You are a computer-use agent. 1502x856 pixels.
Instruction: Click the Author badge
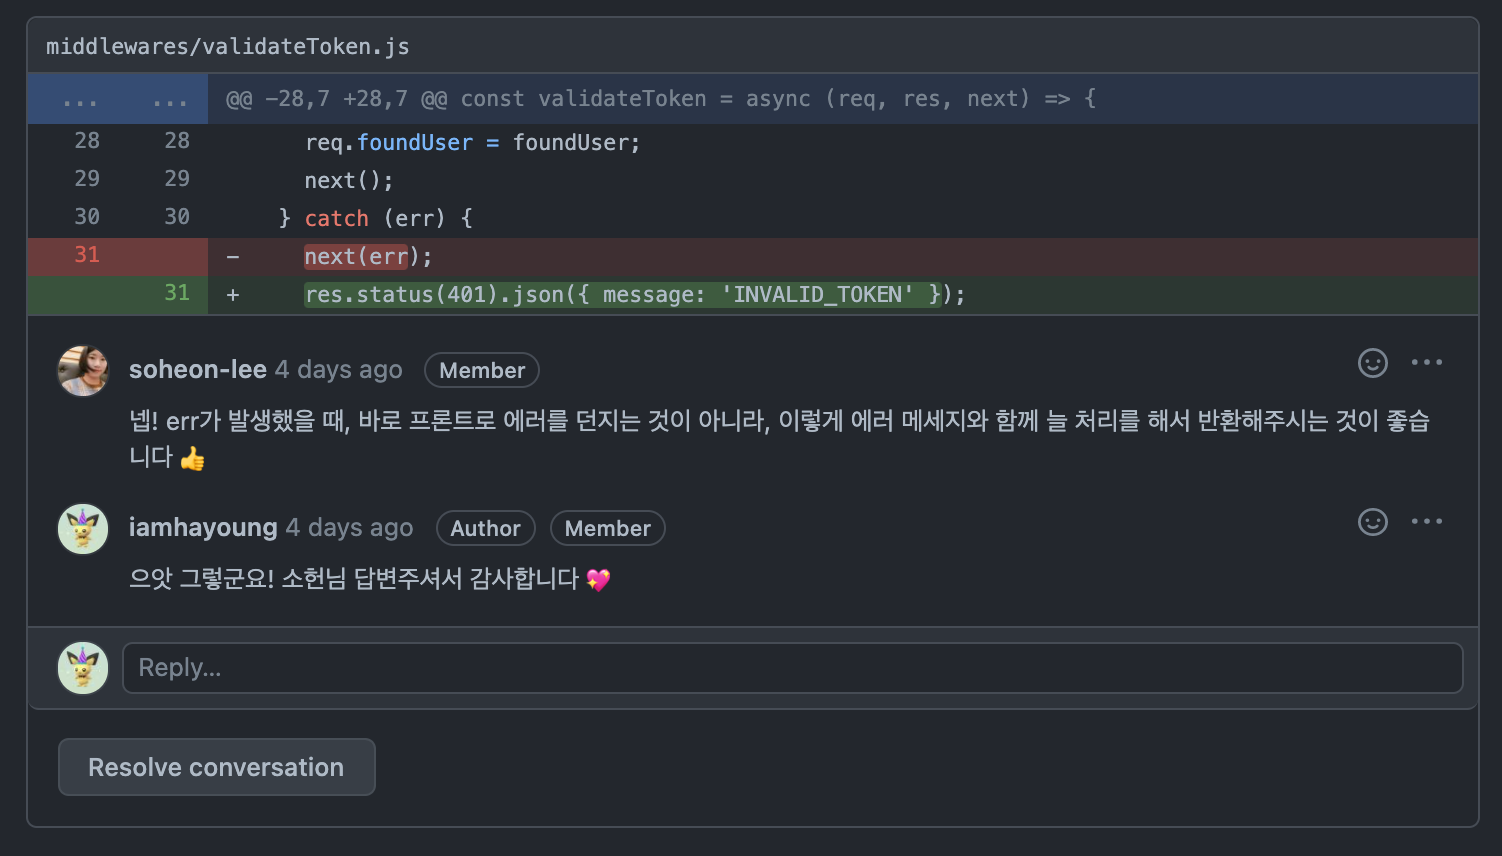[x=485, y=528]
